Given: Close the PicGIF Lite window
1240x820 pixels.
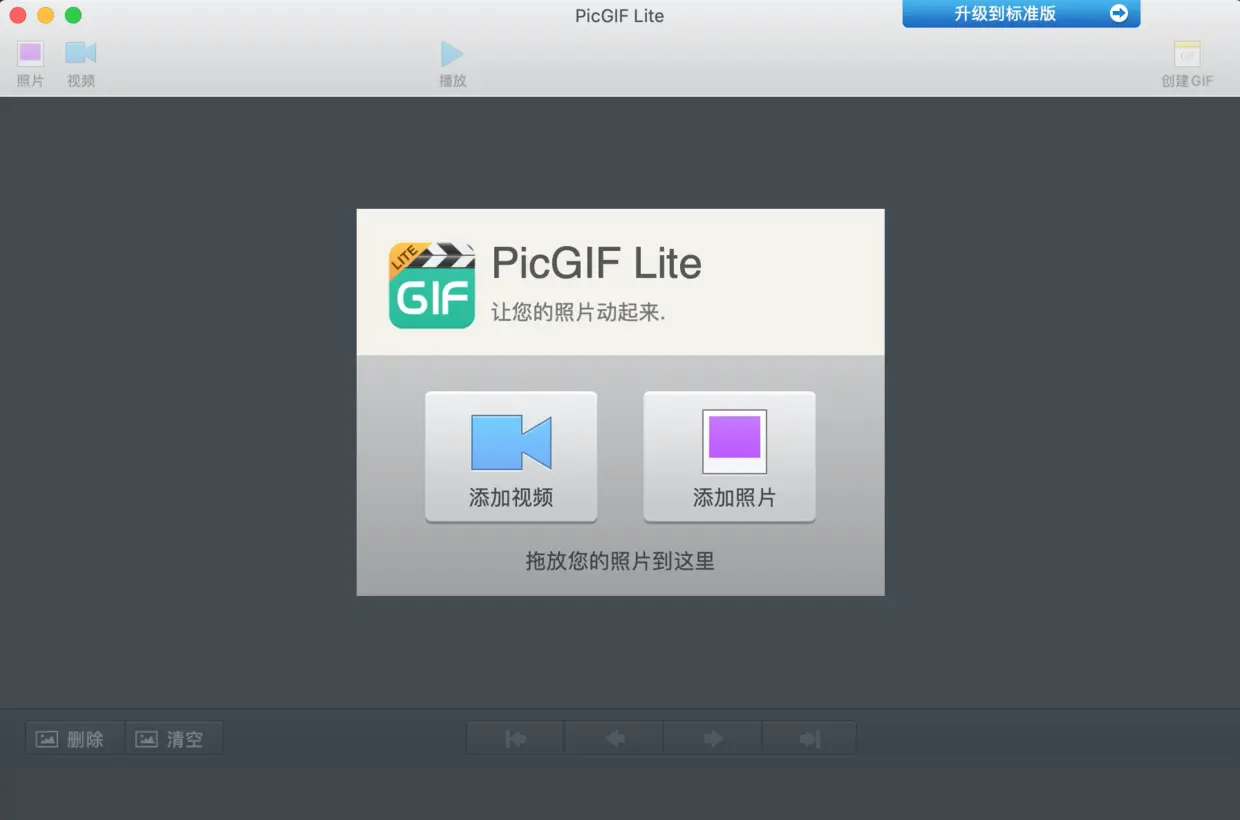Looking at the screenshot, I should click(18, 15).
